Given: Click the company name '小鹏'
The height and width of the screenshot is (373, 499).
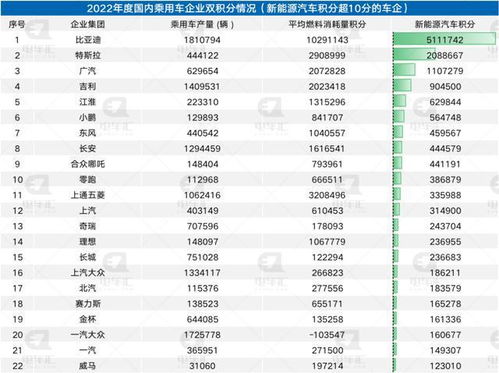Looking at the screenshot, I should pyautogui.click(x=88, y=118).
